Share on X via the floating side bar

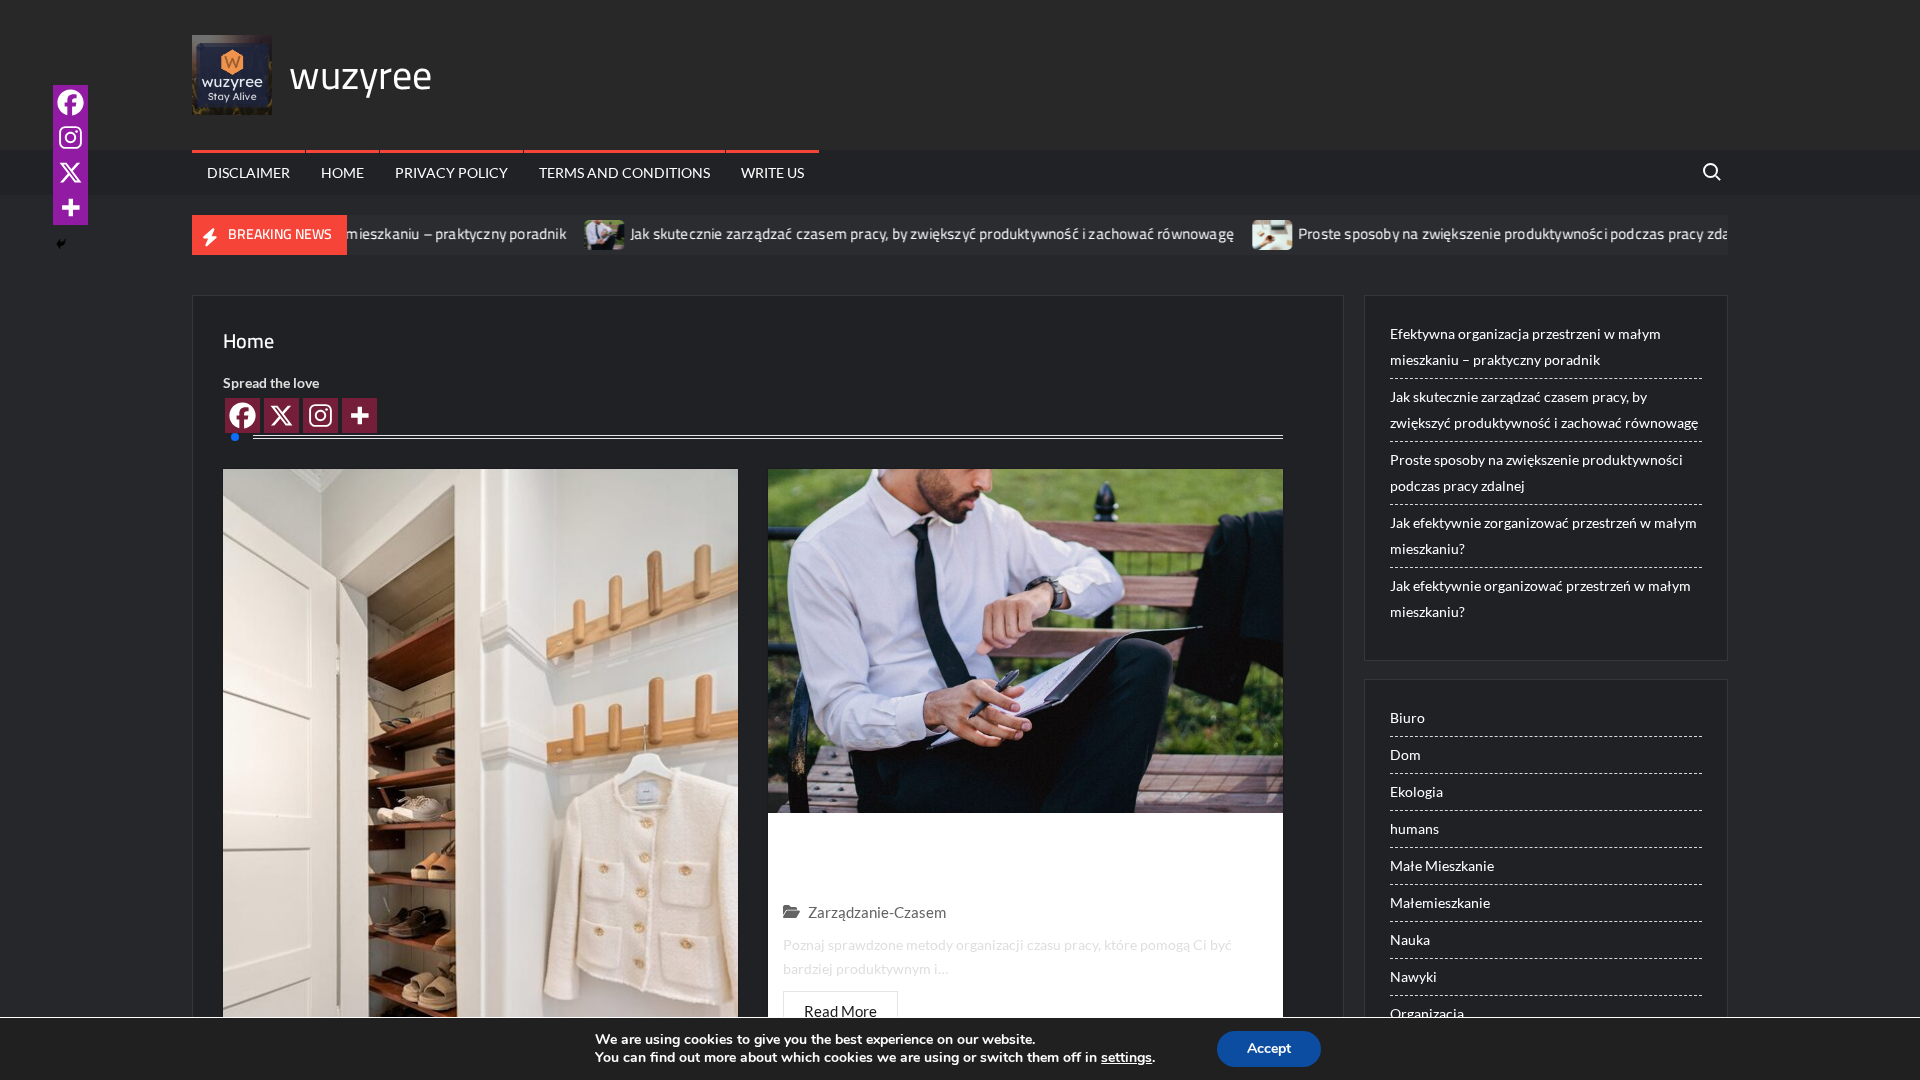click(70, 172)
